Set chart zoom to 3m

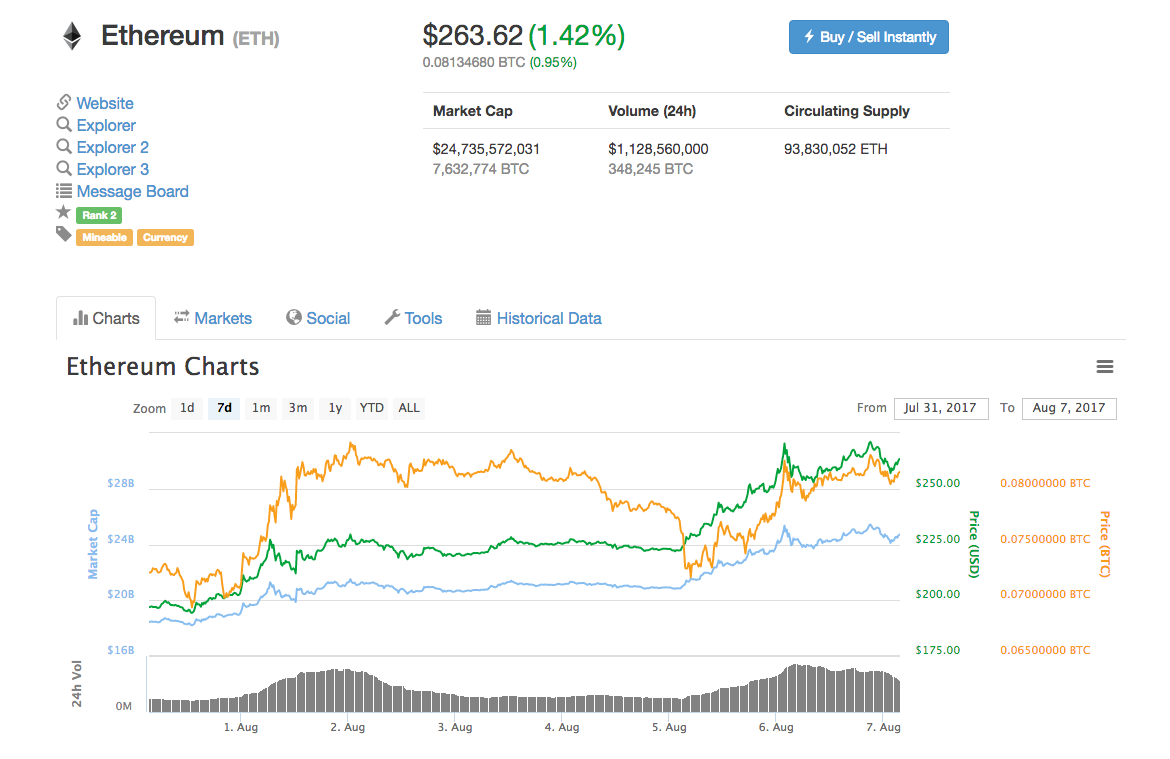pos(298,408)
